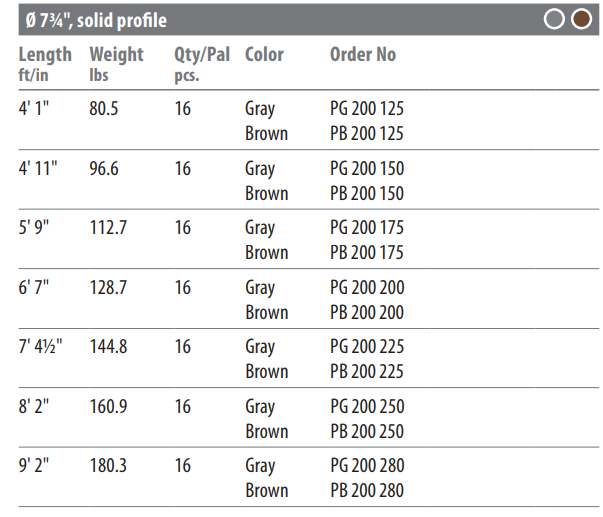Select order number PB 200 125
Image resolution: width=603 pixels, height=517 pixels.
[367, 133]
